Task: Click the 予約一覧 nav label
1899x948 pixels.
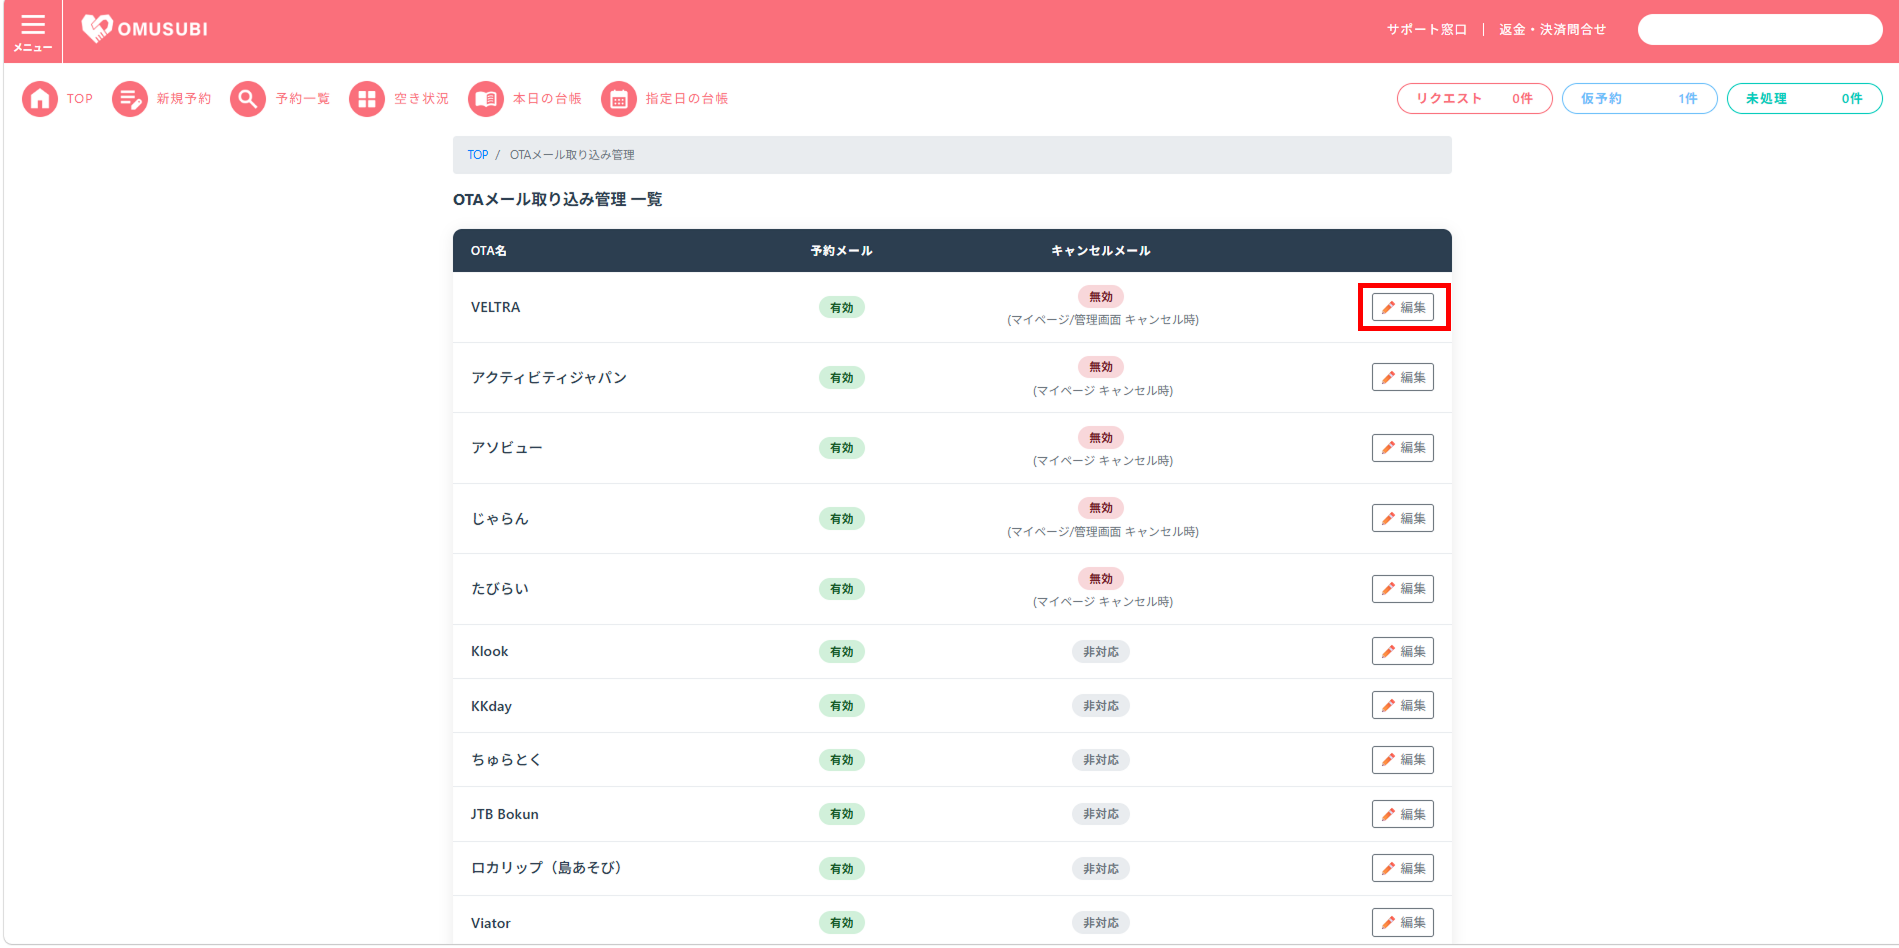Action: [x=303, y=99]
